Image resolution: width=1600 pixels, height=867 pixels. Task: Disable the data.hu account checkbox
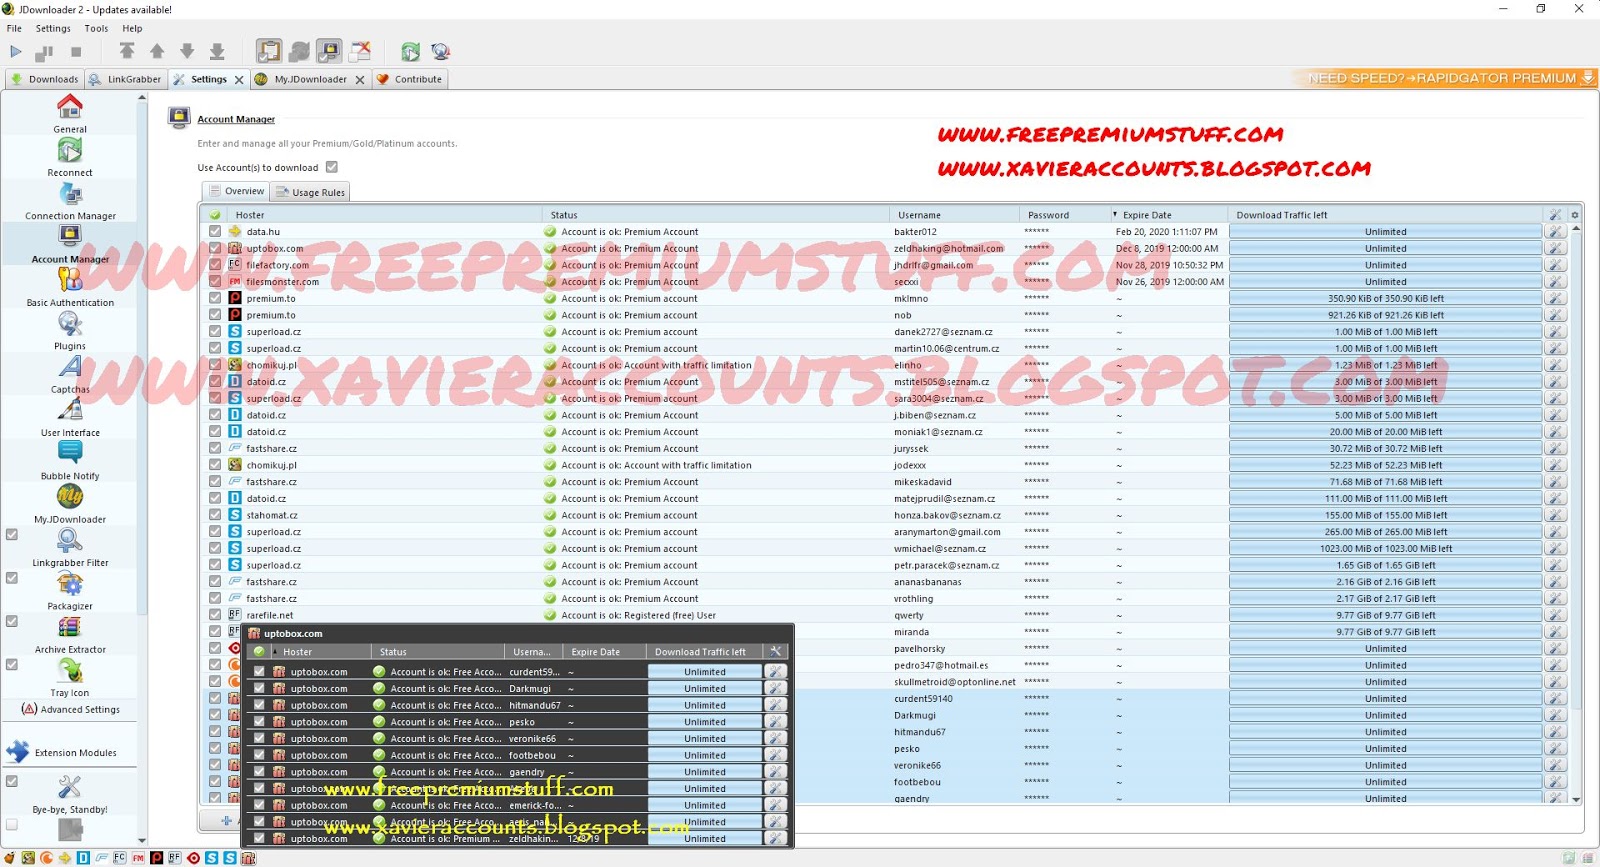coord(215,231)
